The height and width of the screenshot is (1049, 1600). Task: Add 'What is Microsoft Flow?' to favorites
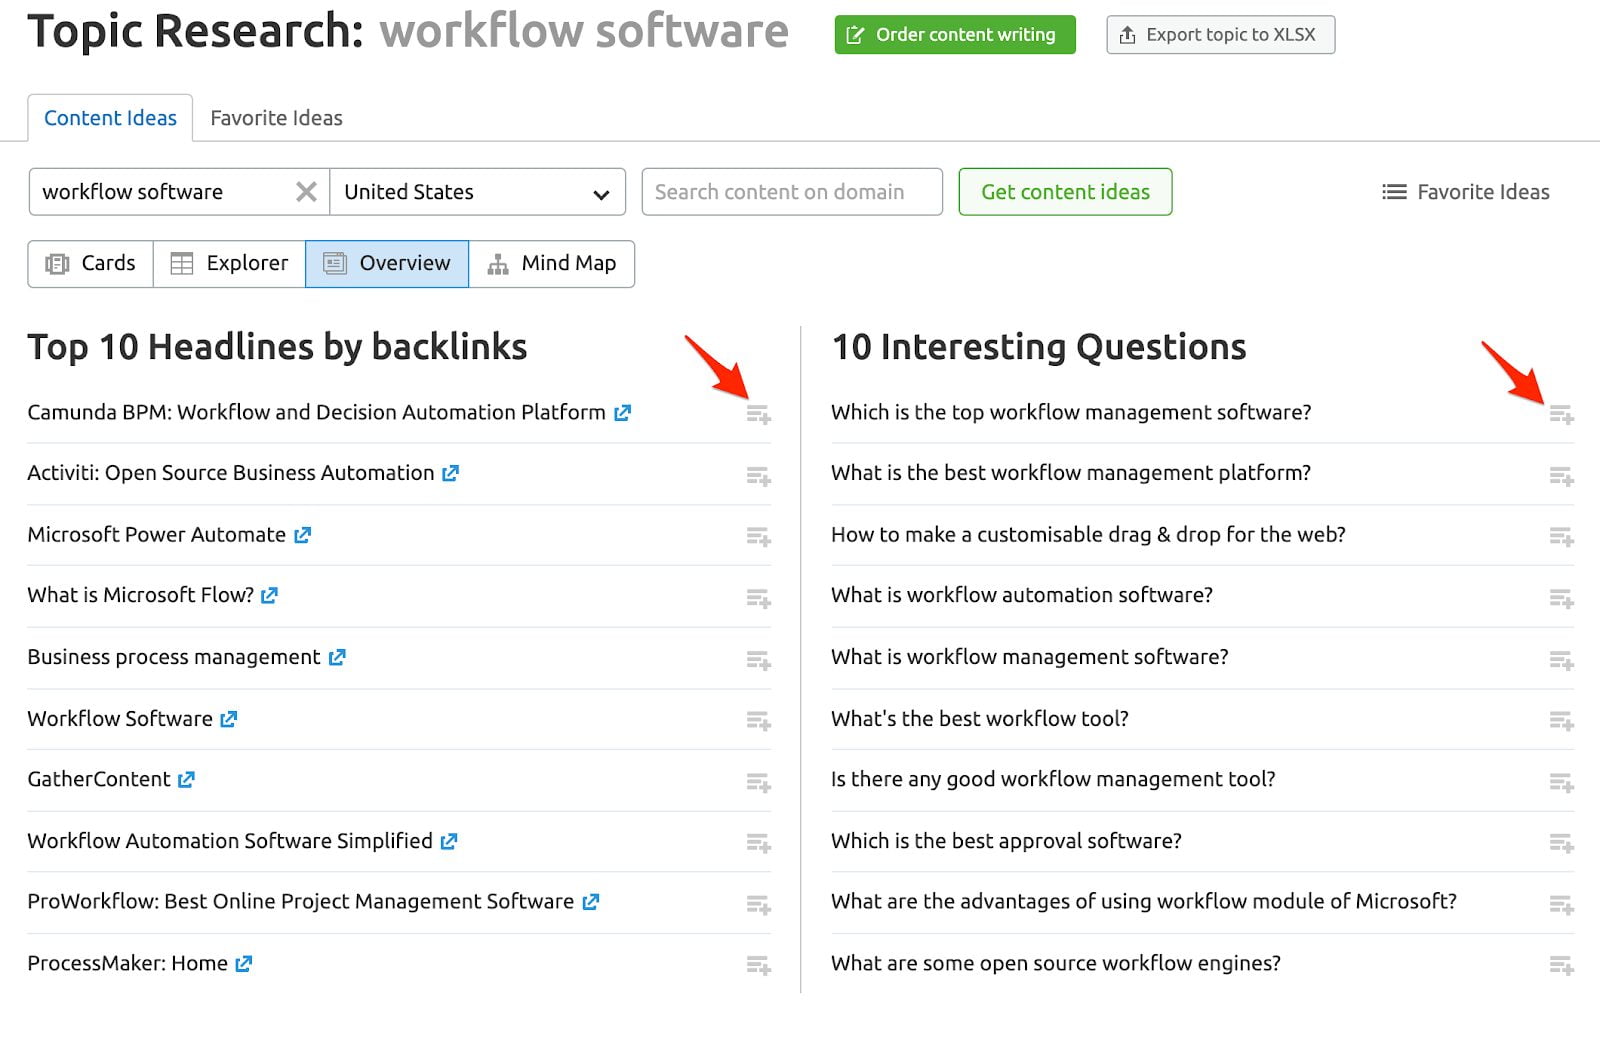click(x=759, y=598)
